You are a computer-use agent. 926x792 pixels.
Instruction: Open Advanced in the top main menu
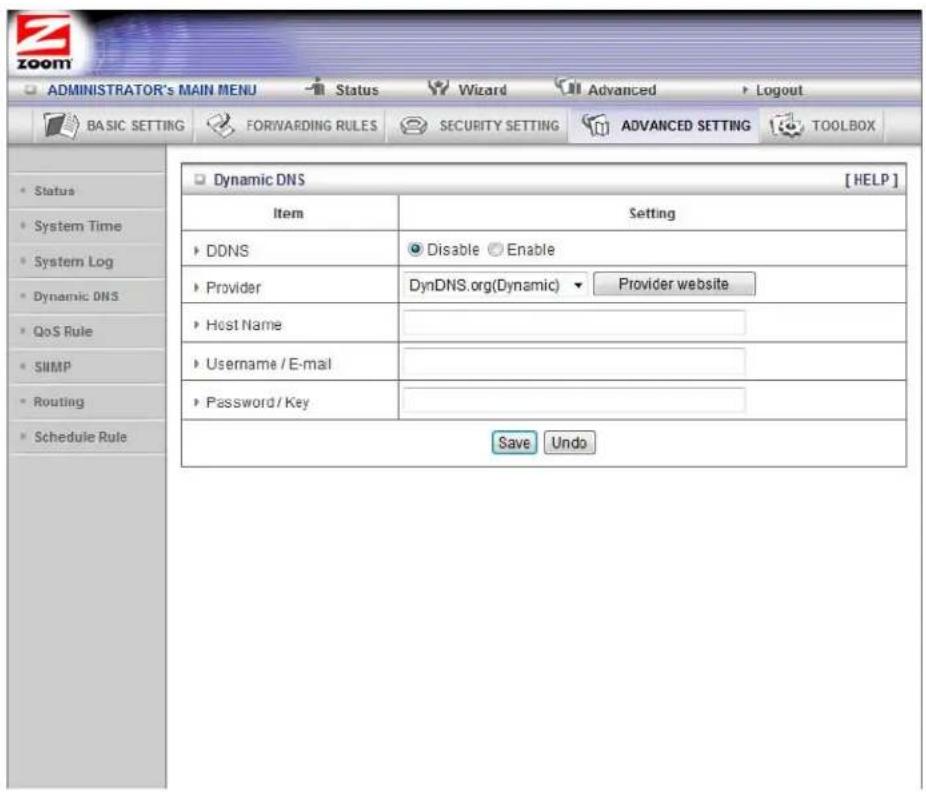coord(622,90)
